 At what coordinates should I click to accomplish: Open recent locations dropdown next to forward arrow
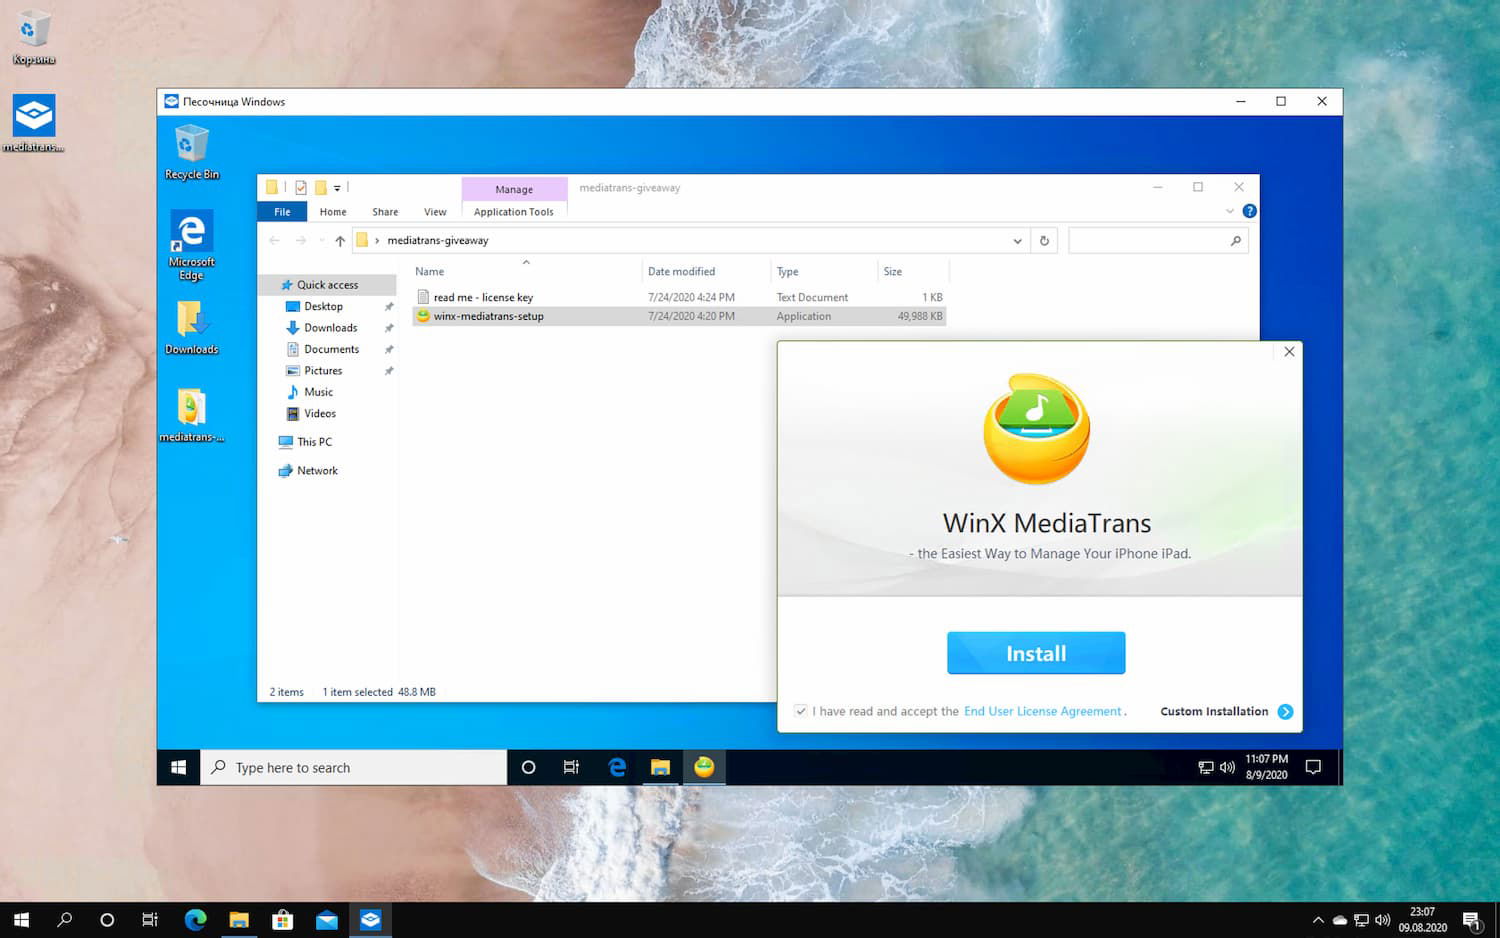321,240
